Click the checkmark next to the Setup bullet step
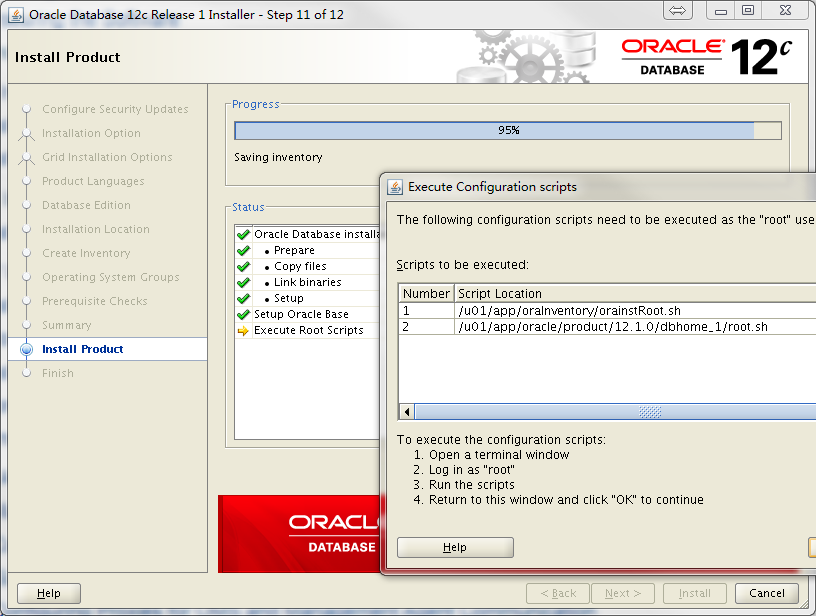816x616 pixels. coord(243,298)
